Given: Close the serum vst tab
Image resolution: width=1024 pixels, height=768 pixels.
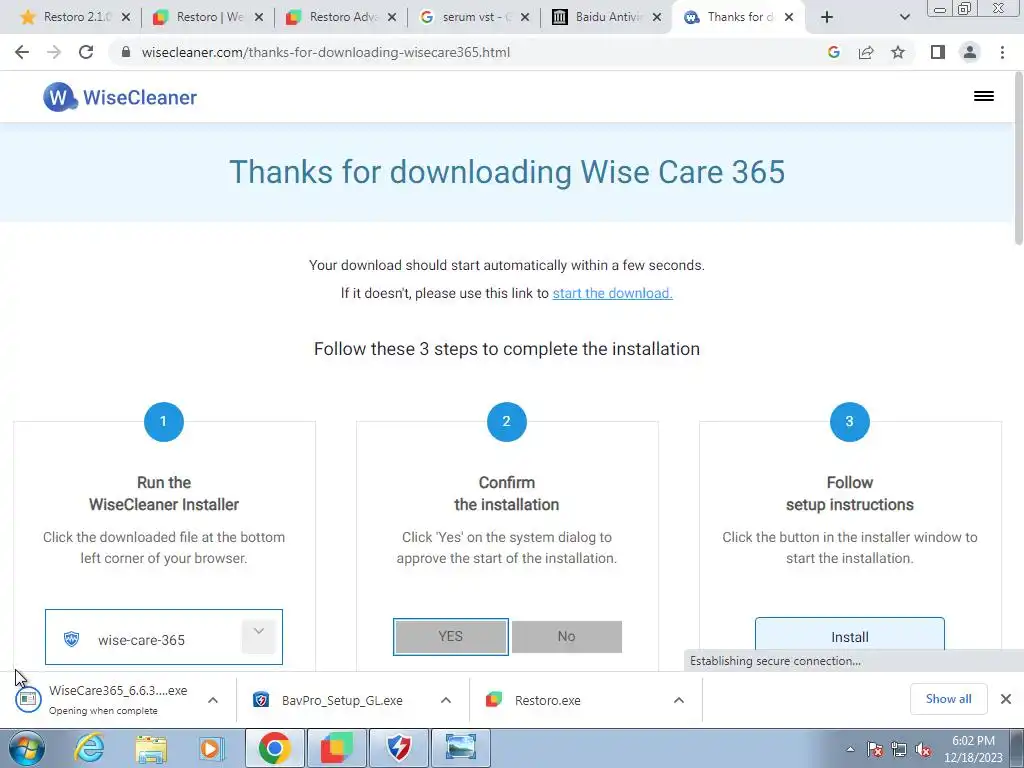Looking at the screenshot, I should coord(524,18).
